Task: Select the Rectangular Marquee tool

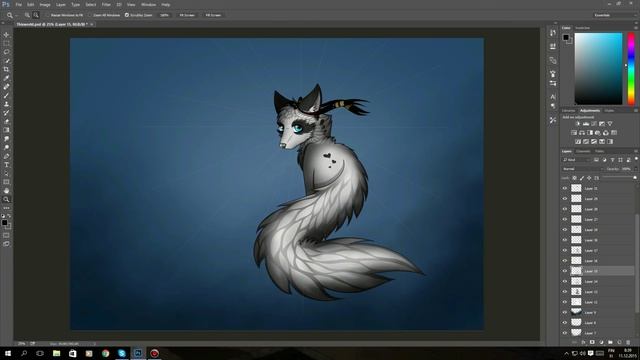Action: pos(6,43)
